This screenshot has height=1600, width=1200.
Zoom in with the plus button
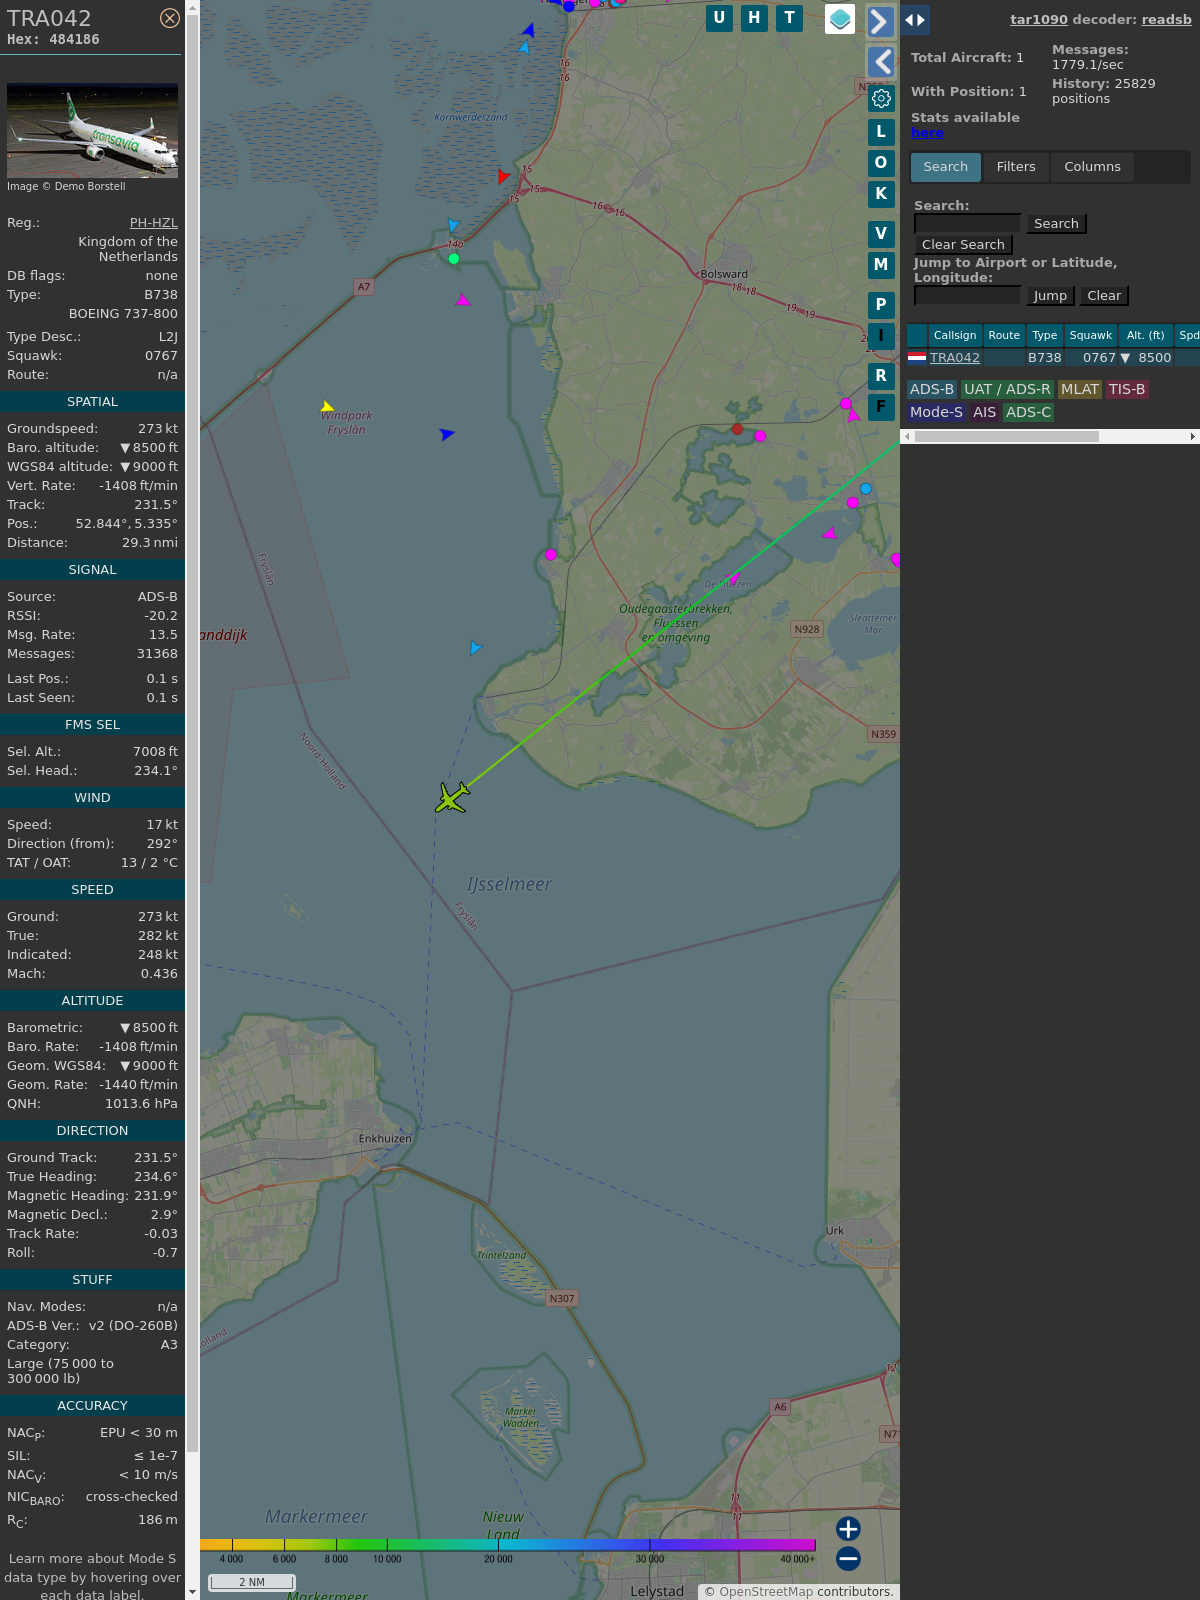tap(848, 1529)
